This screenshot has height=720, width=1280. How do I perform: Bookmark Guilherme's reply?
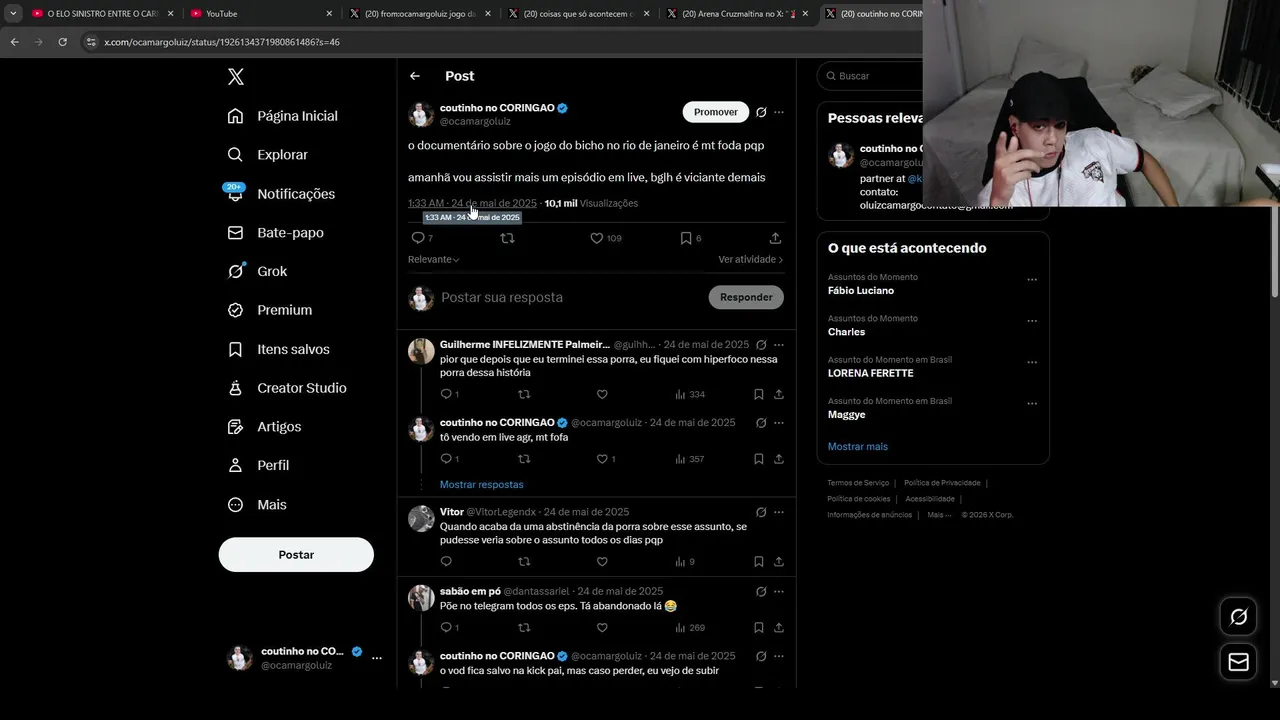(759, 394)
